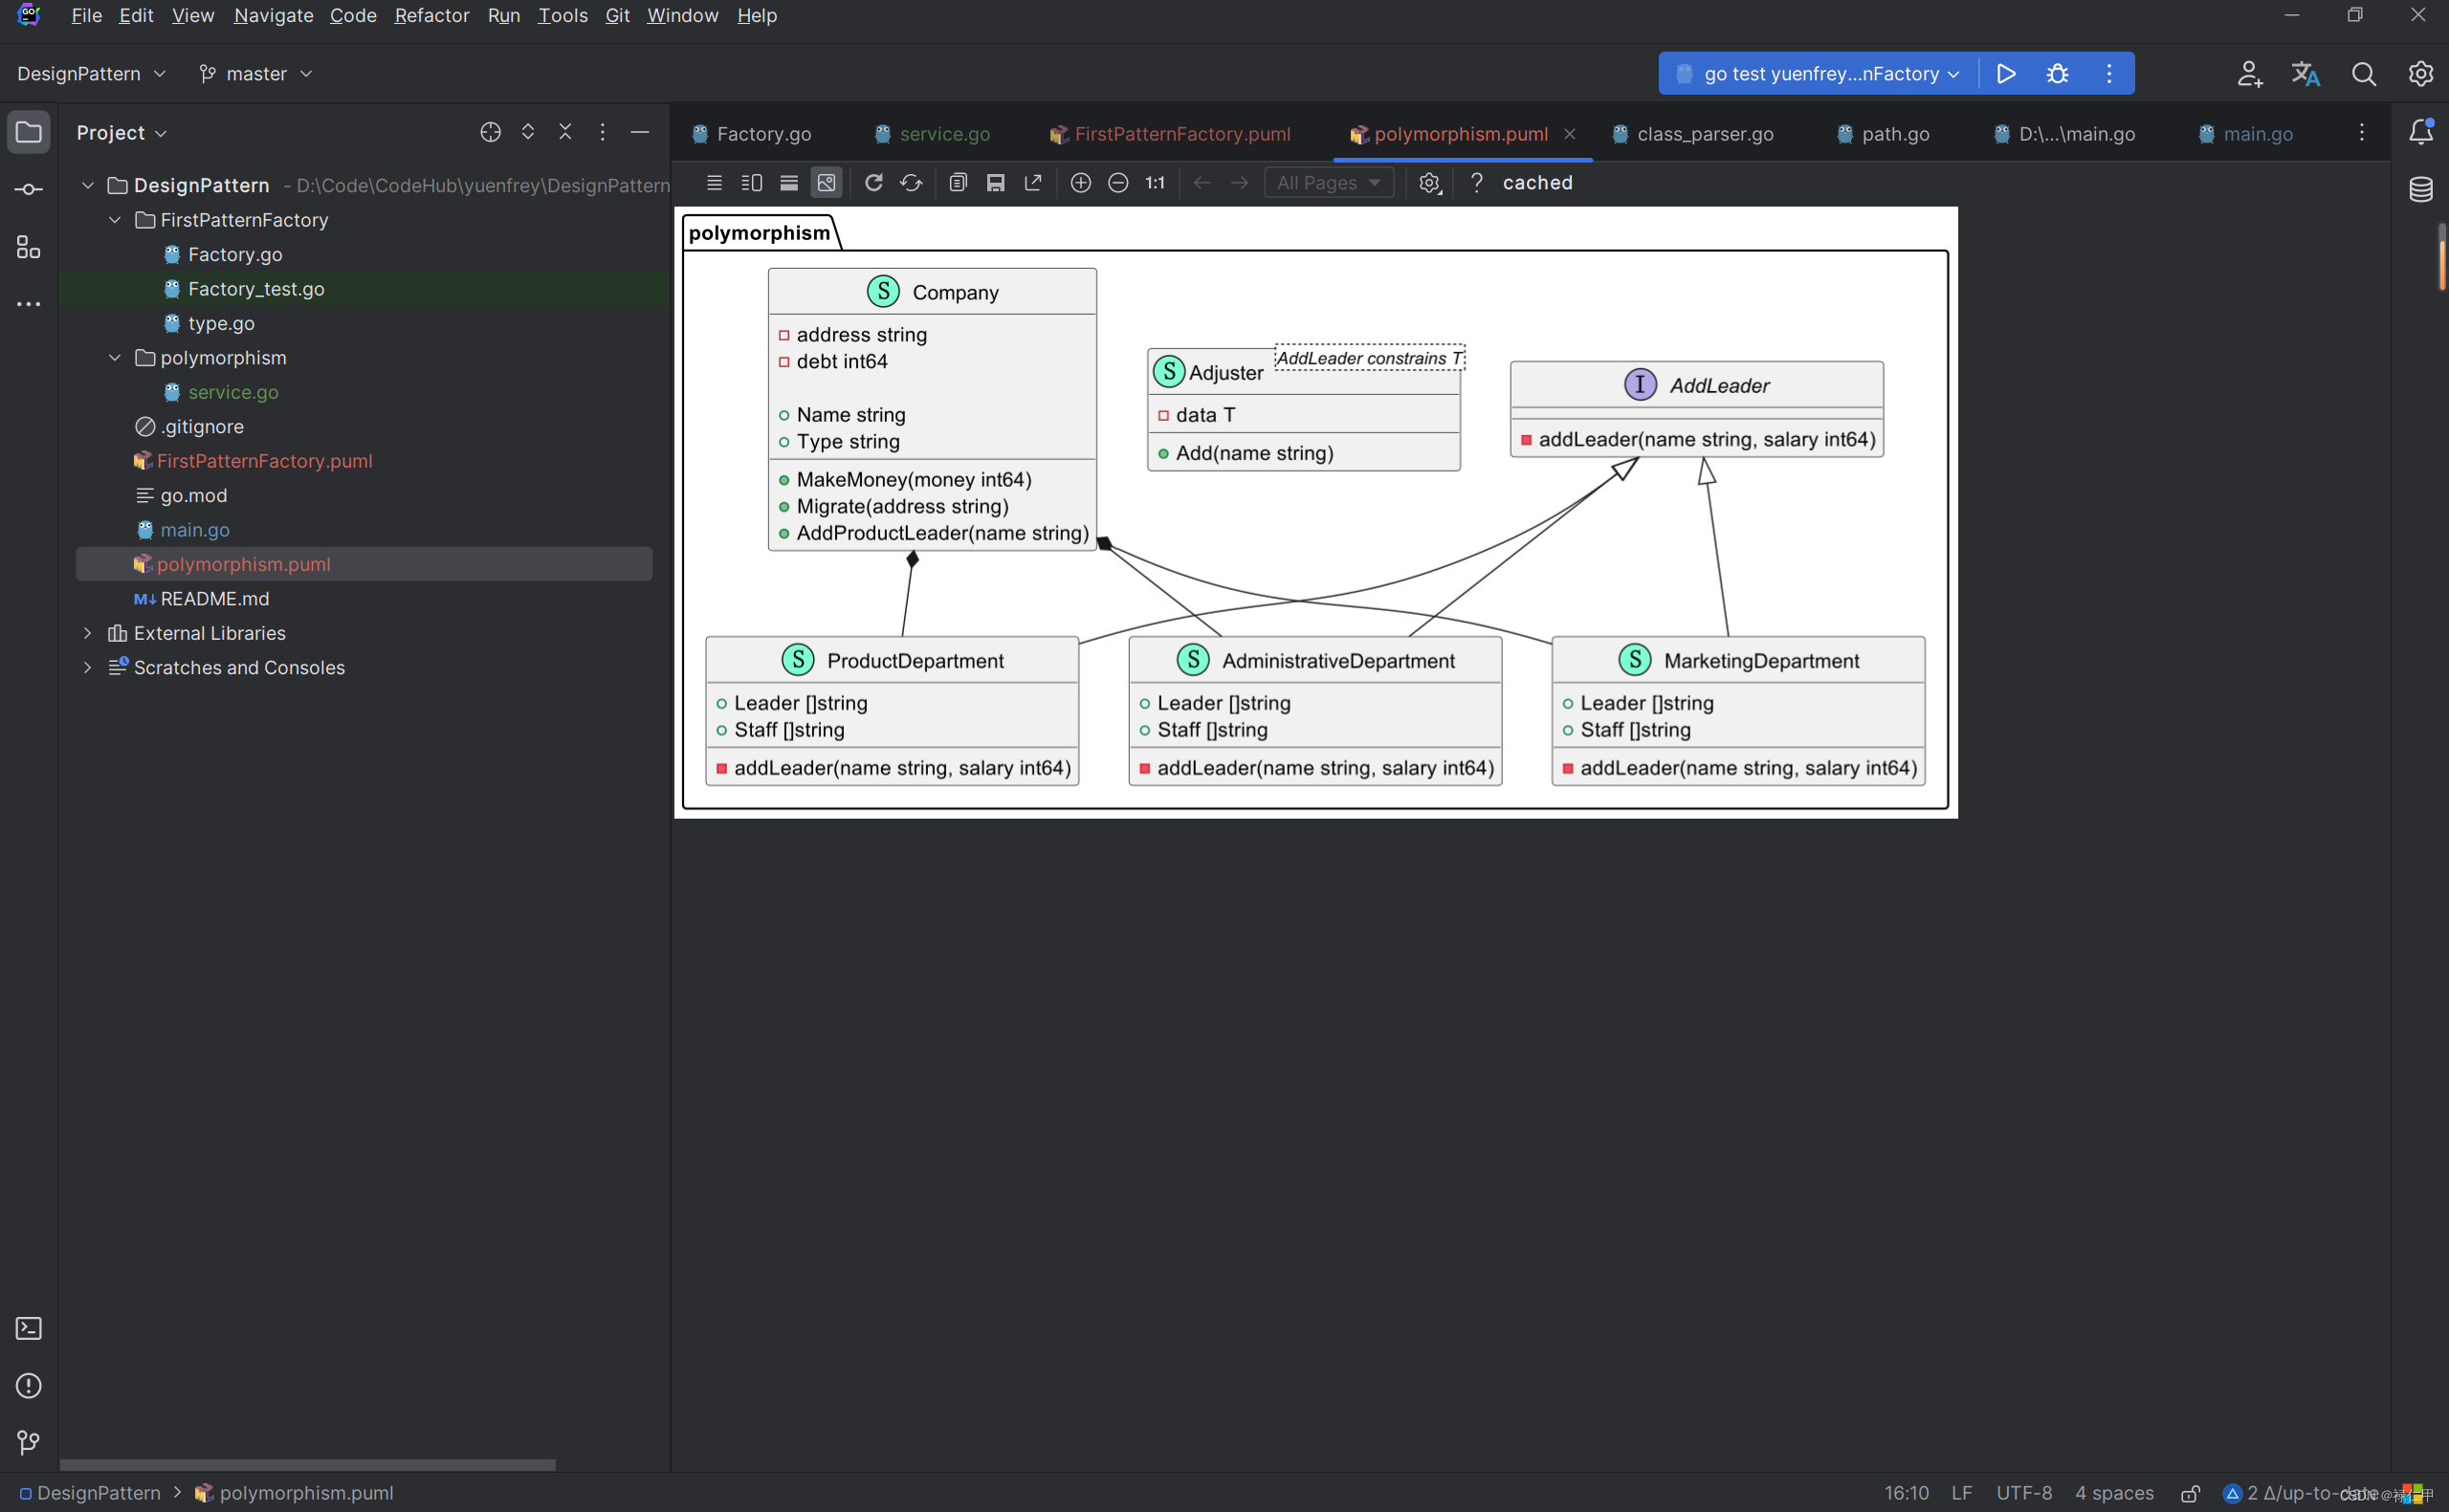This screenshot has height=1512, width=2449.
Task: Save the diagram using the floppy icon
Action: (x=995, y=183)
